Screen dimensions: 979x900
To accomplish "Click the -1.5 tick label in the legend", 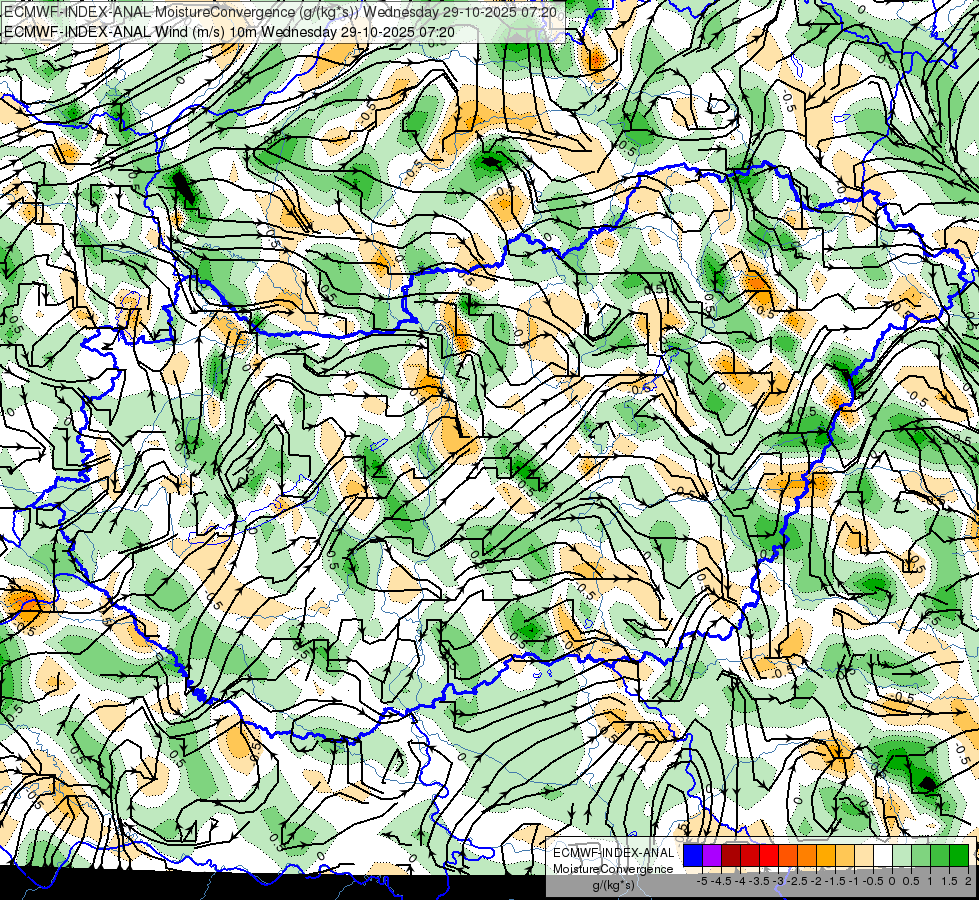I will [835, 881].
